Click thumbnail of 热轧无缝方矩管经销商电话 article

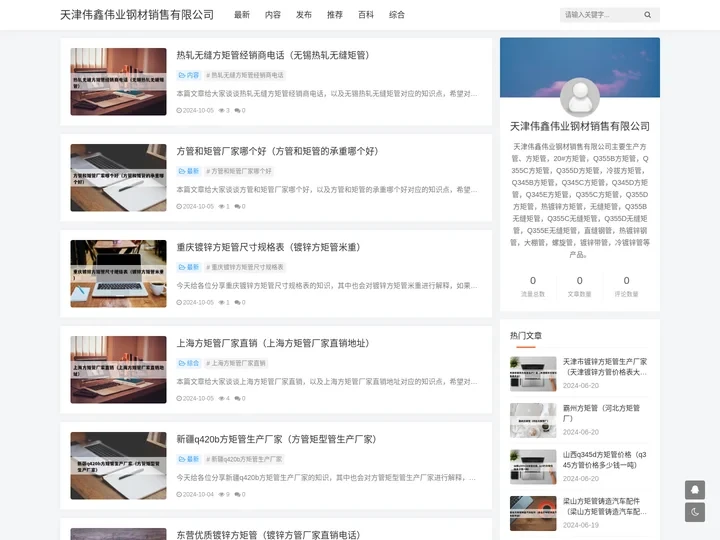point(118,82)
